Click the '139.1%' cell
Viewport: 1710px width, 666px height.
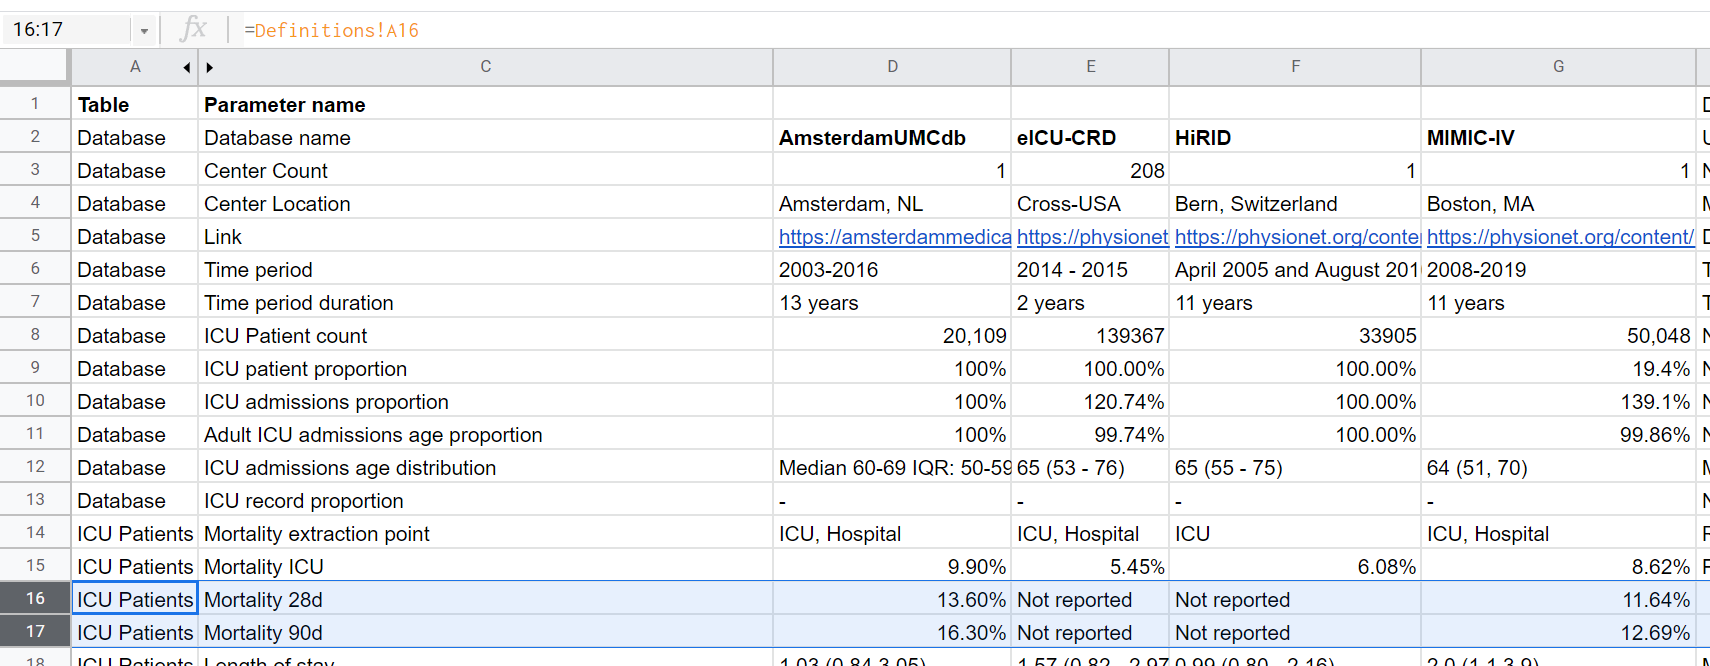click(x=1558, y=401)
